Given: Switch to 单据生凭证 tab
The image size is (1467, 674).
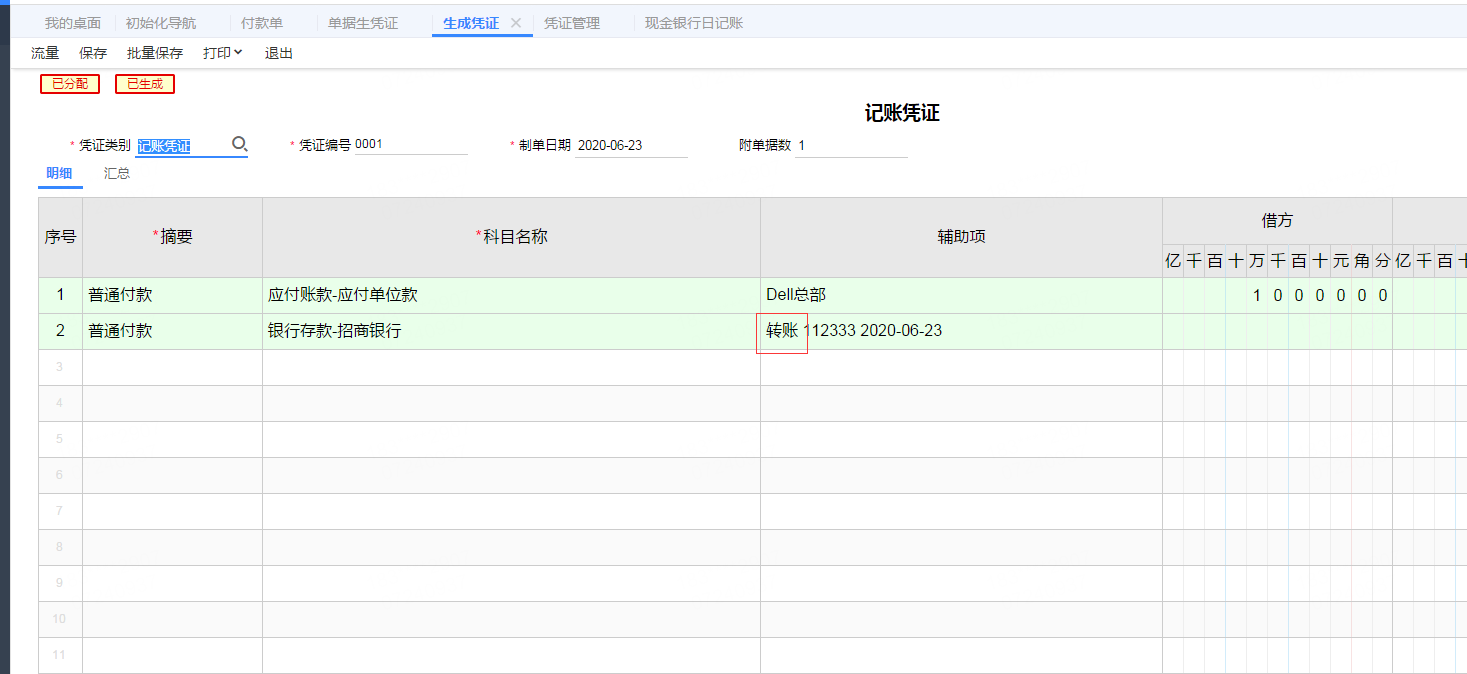Looking at the screenshot, I should (363, 23).
